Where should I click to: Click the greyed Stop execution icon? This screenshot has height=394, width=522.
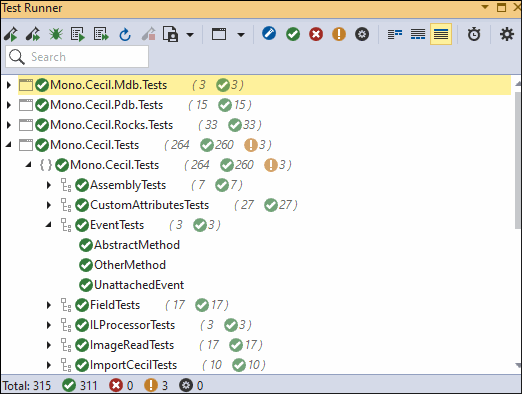tap(148, 34)
